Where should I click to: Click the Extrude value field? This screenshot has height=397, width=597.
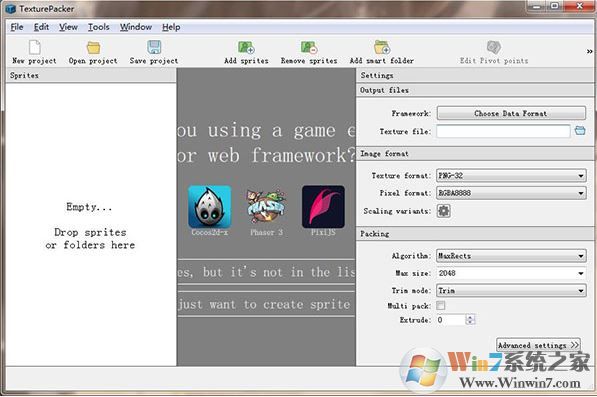(x=451, y=320)
